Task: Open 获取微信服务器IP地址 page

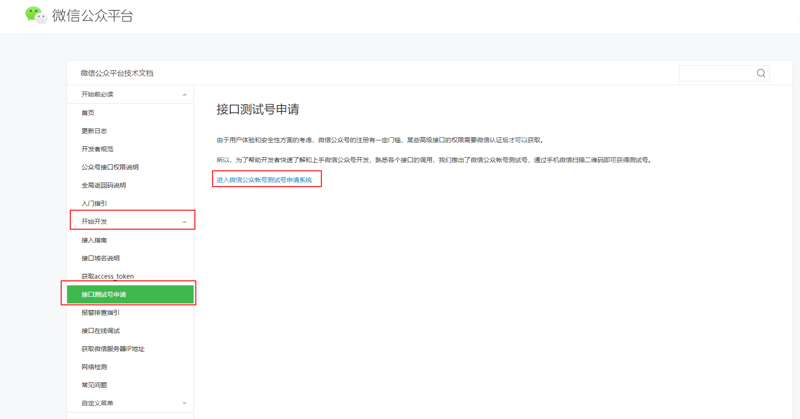Action: coord(113,349)
